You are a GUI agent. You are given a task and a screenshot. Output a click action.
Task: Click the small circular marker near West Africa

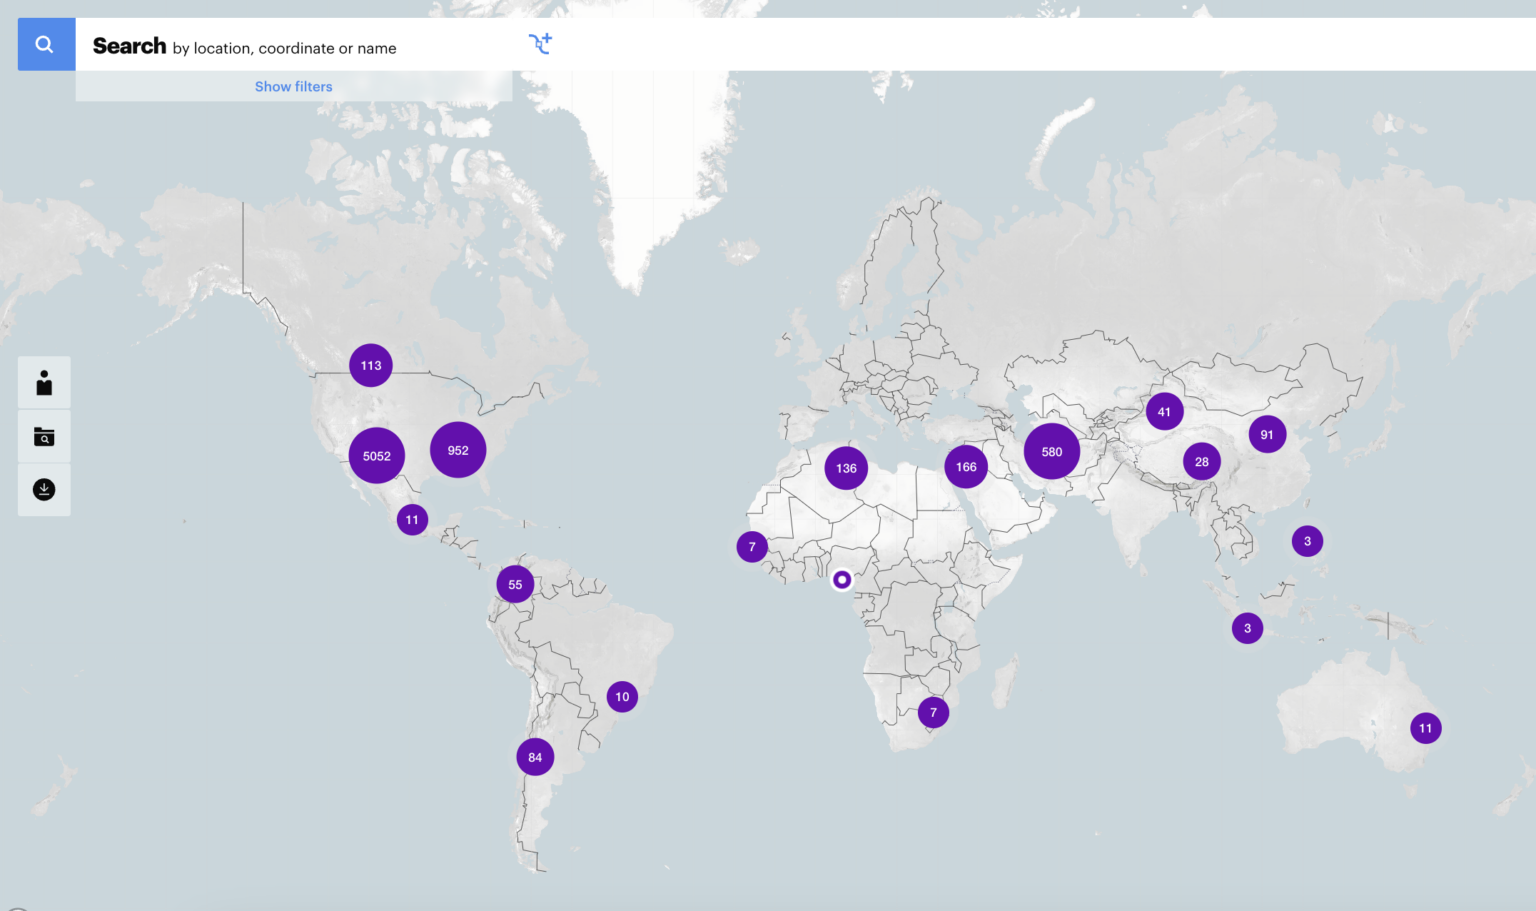click(841, 579)
